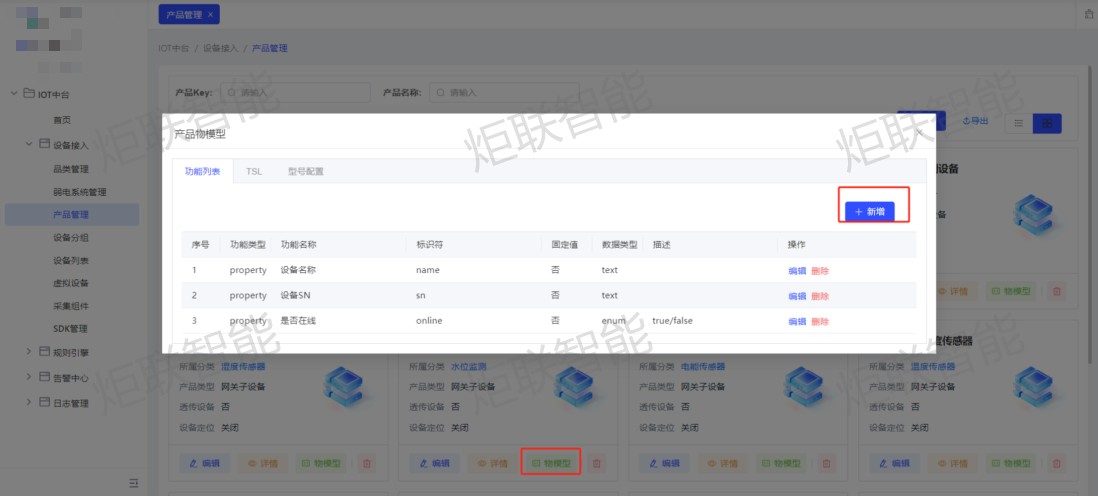Delete the 是否在线 property row
Viewport: 1098px width, 496px height.
(x=820, y=321)
